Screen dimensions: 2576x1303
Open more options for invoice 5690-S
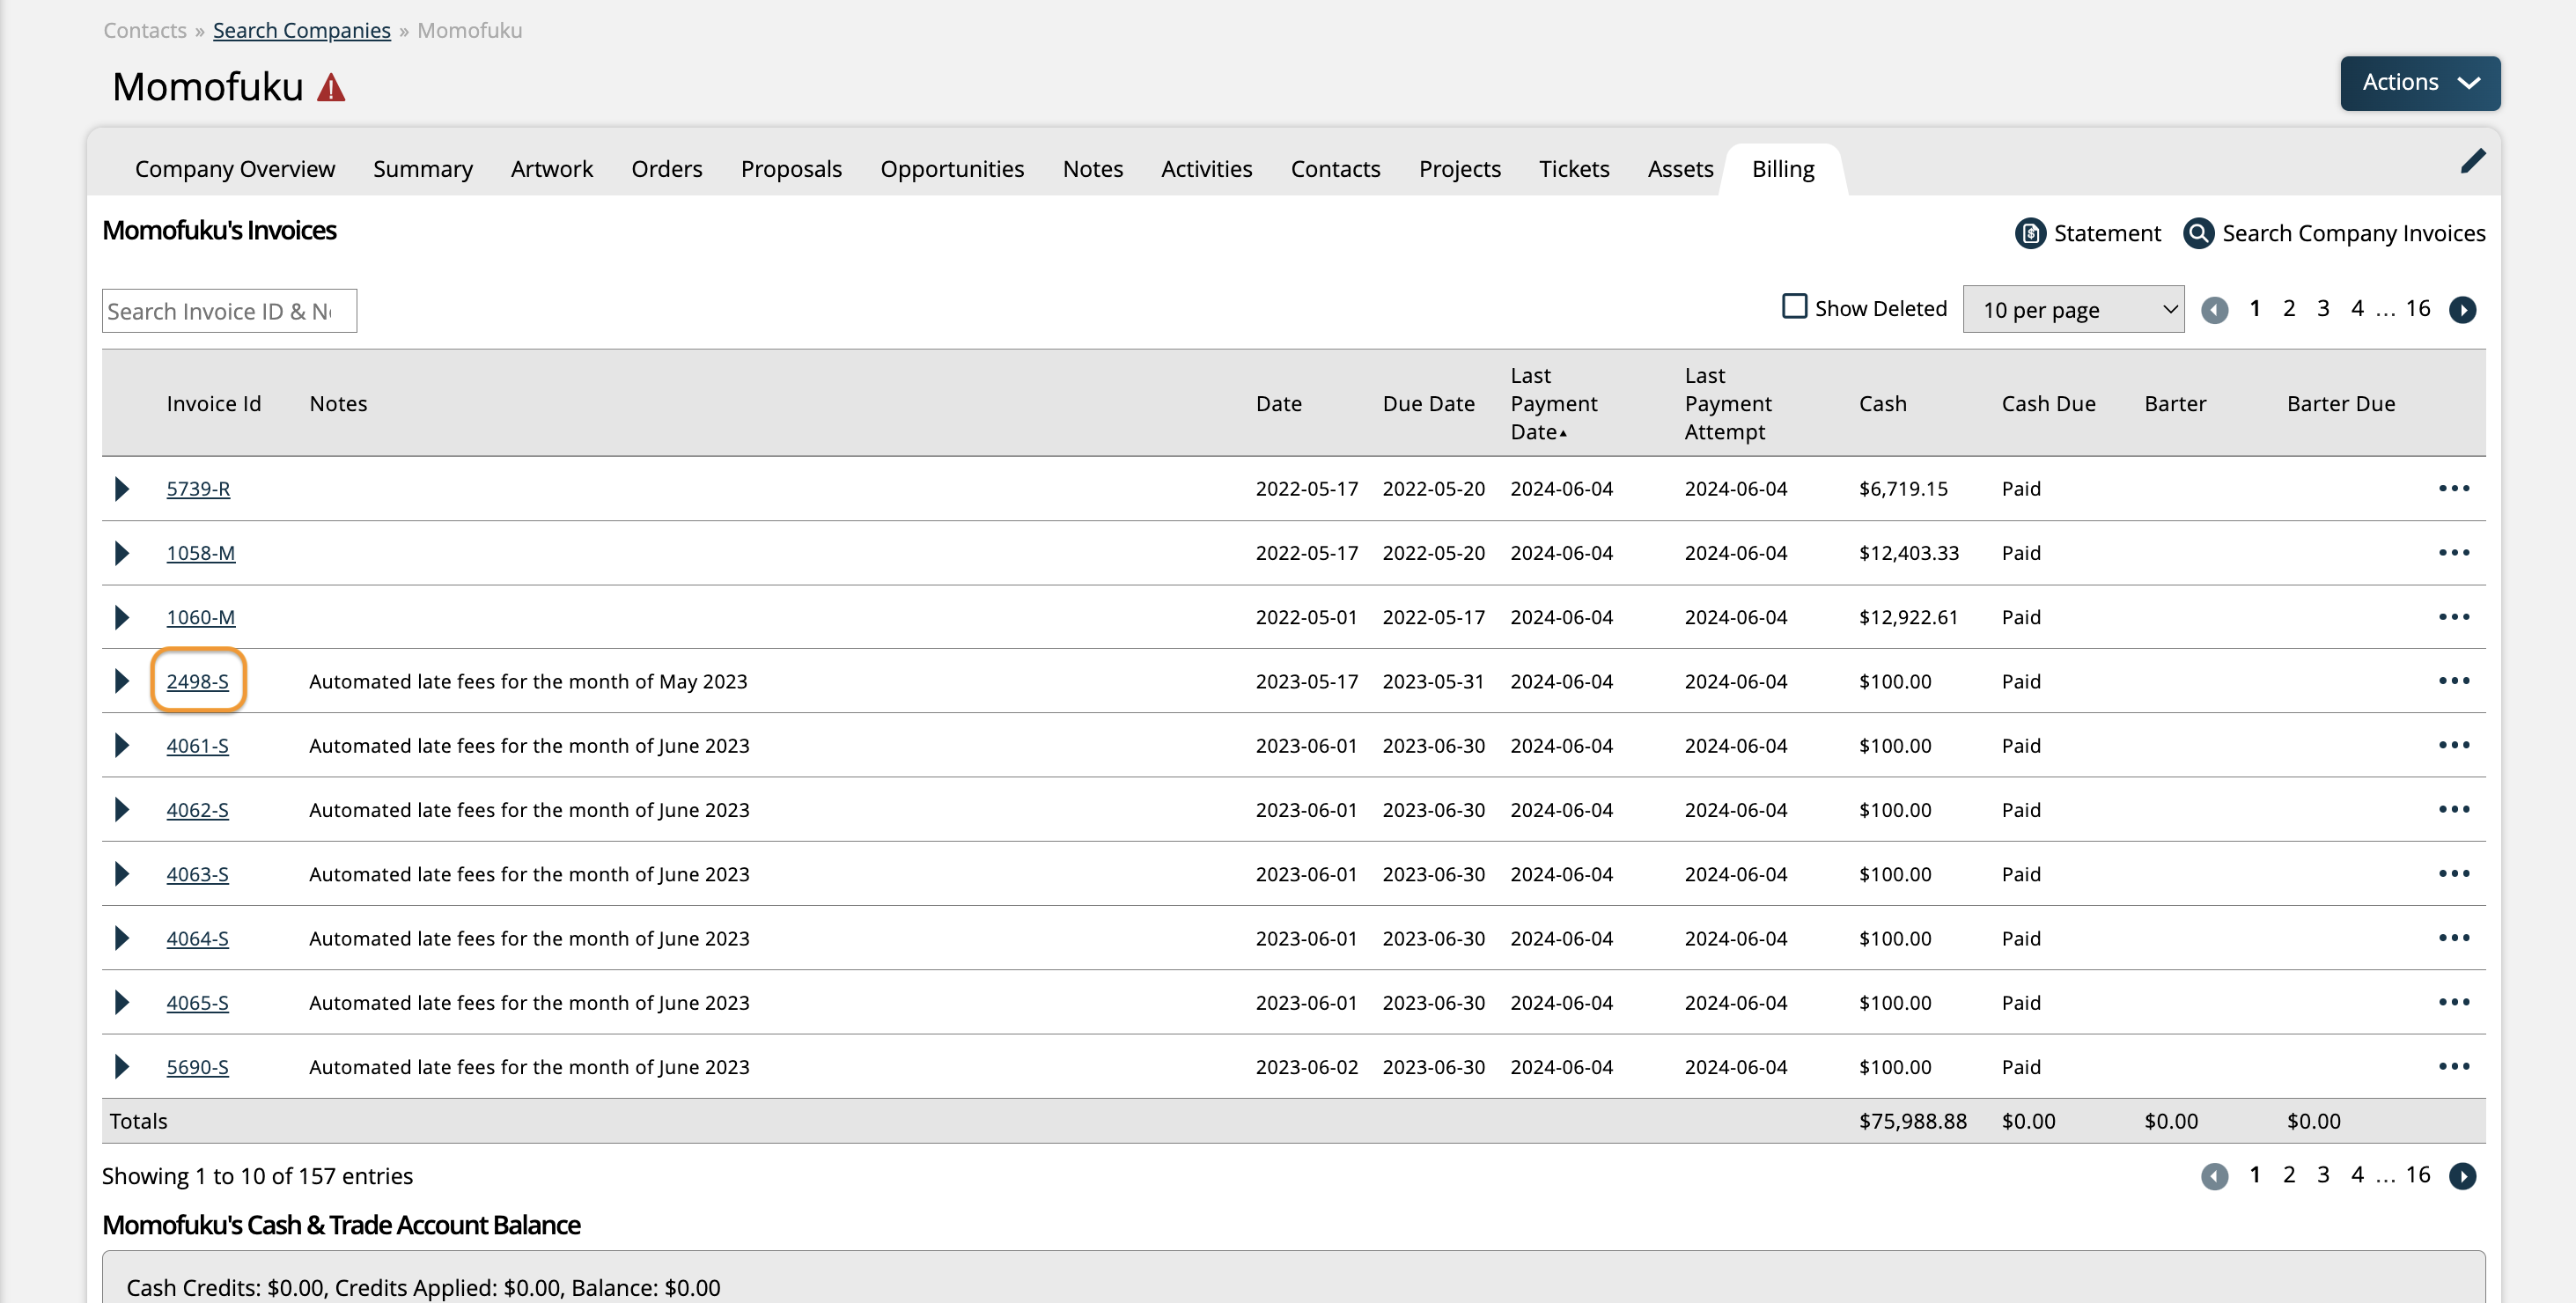2454,1066
